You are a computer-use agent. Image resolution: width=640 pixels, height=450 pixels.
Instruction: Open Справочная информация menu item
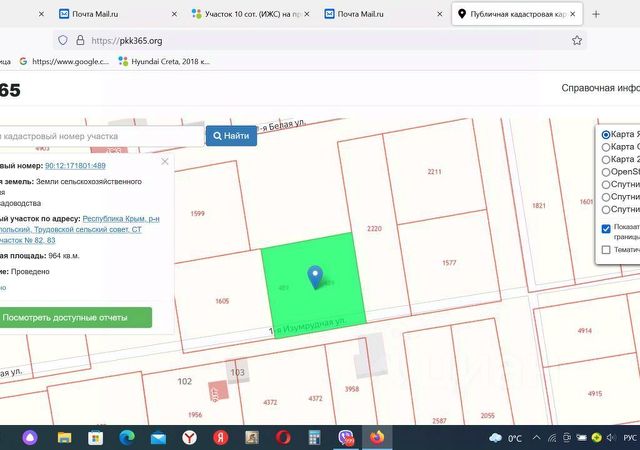(x=600, y=88)
